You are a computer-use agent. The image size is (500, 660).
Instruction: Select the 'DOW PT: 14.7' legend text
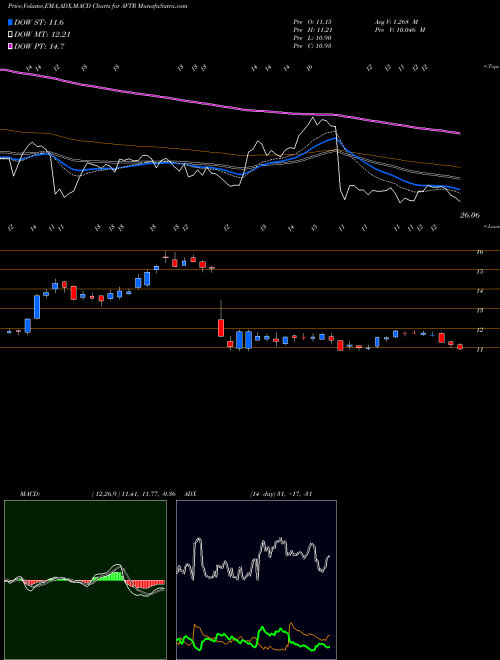coord(39,47)
